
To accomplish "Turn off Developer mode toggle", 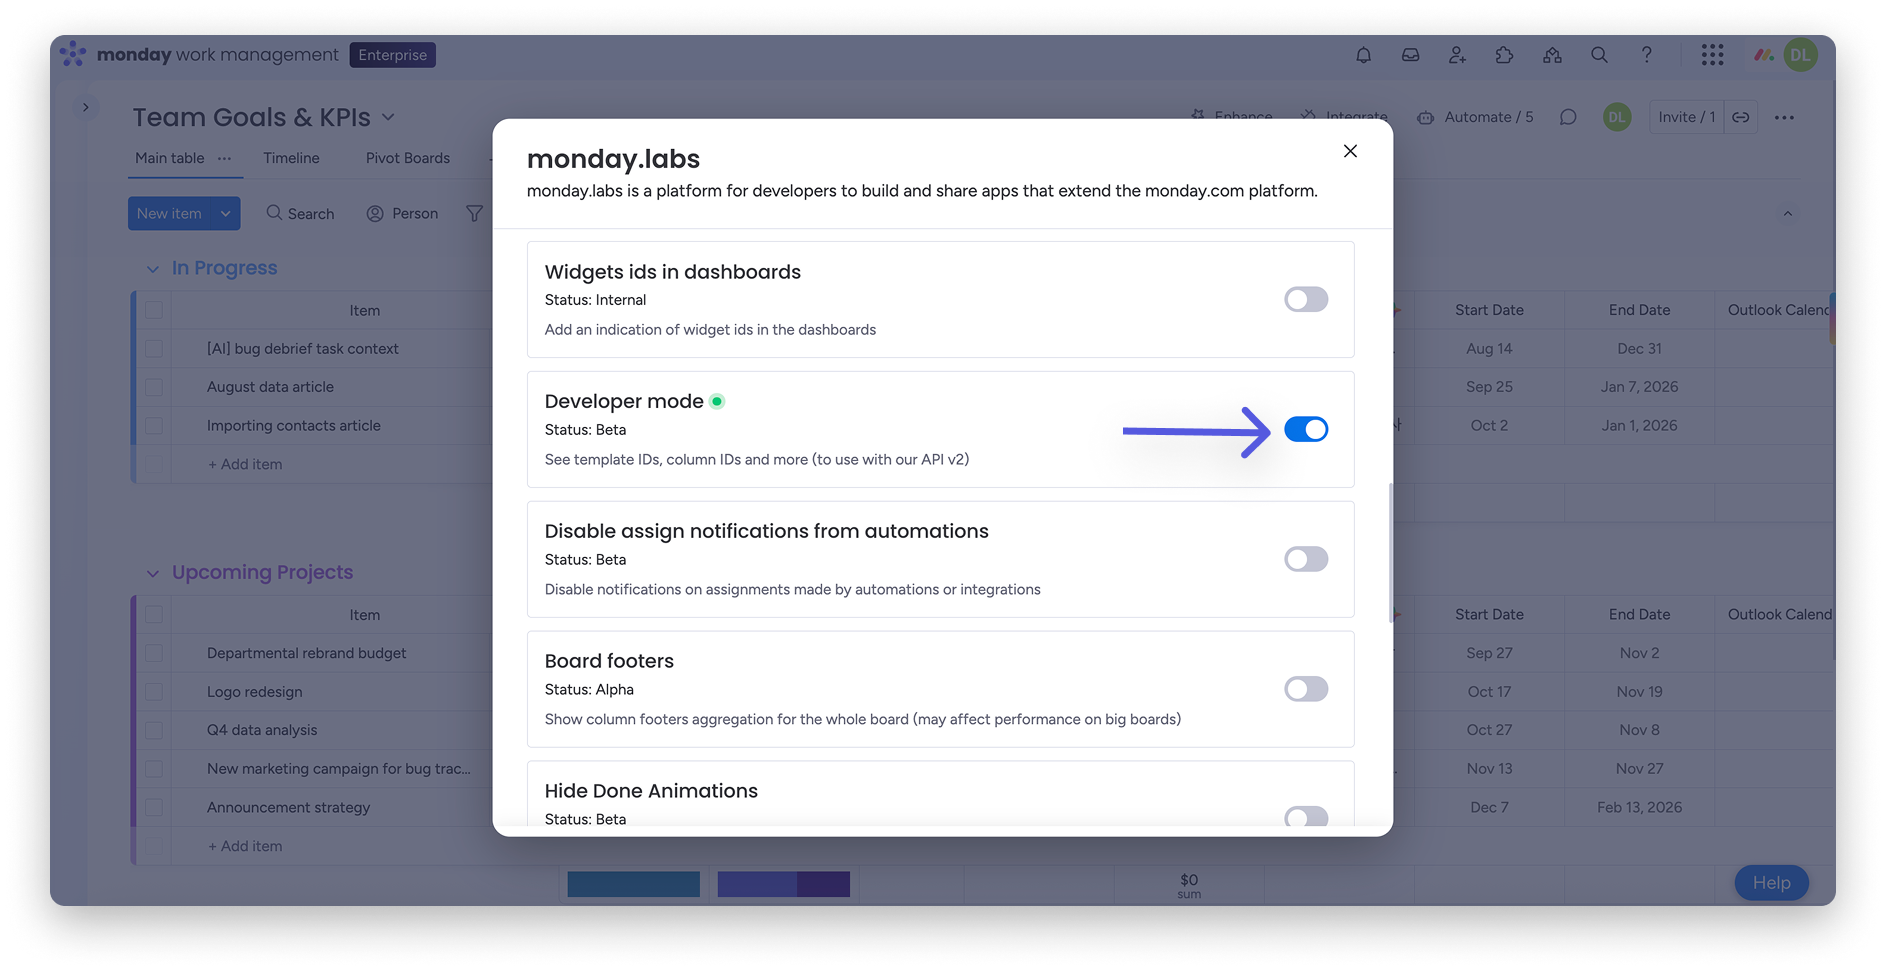I will pos(1306,429).
